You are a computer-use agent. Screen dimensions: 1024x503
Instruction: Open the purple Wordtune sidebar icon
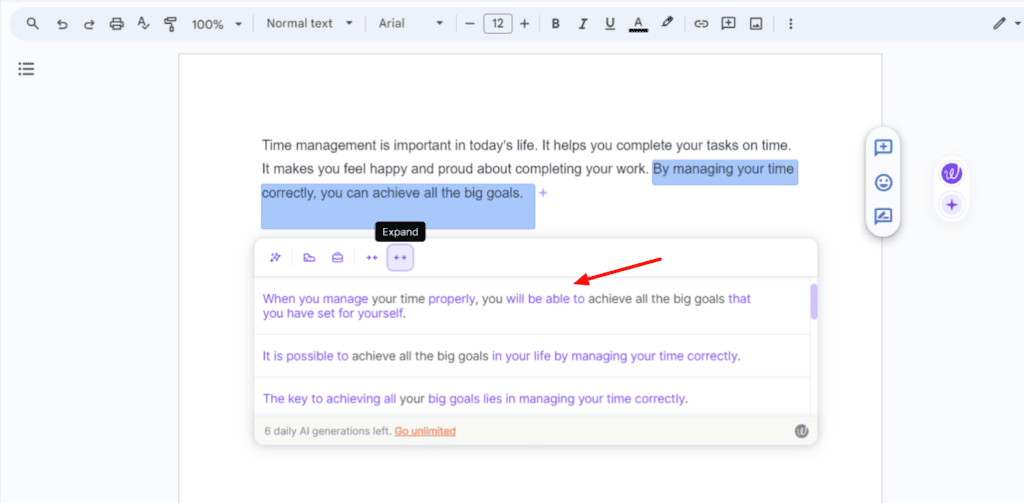pos(951,174)
